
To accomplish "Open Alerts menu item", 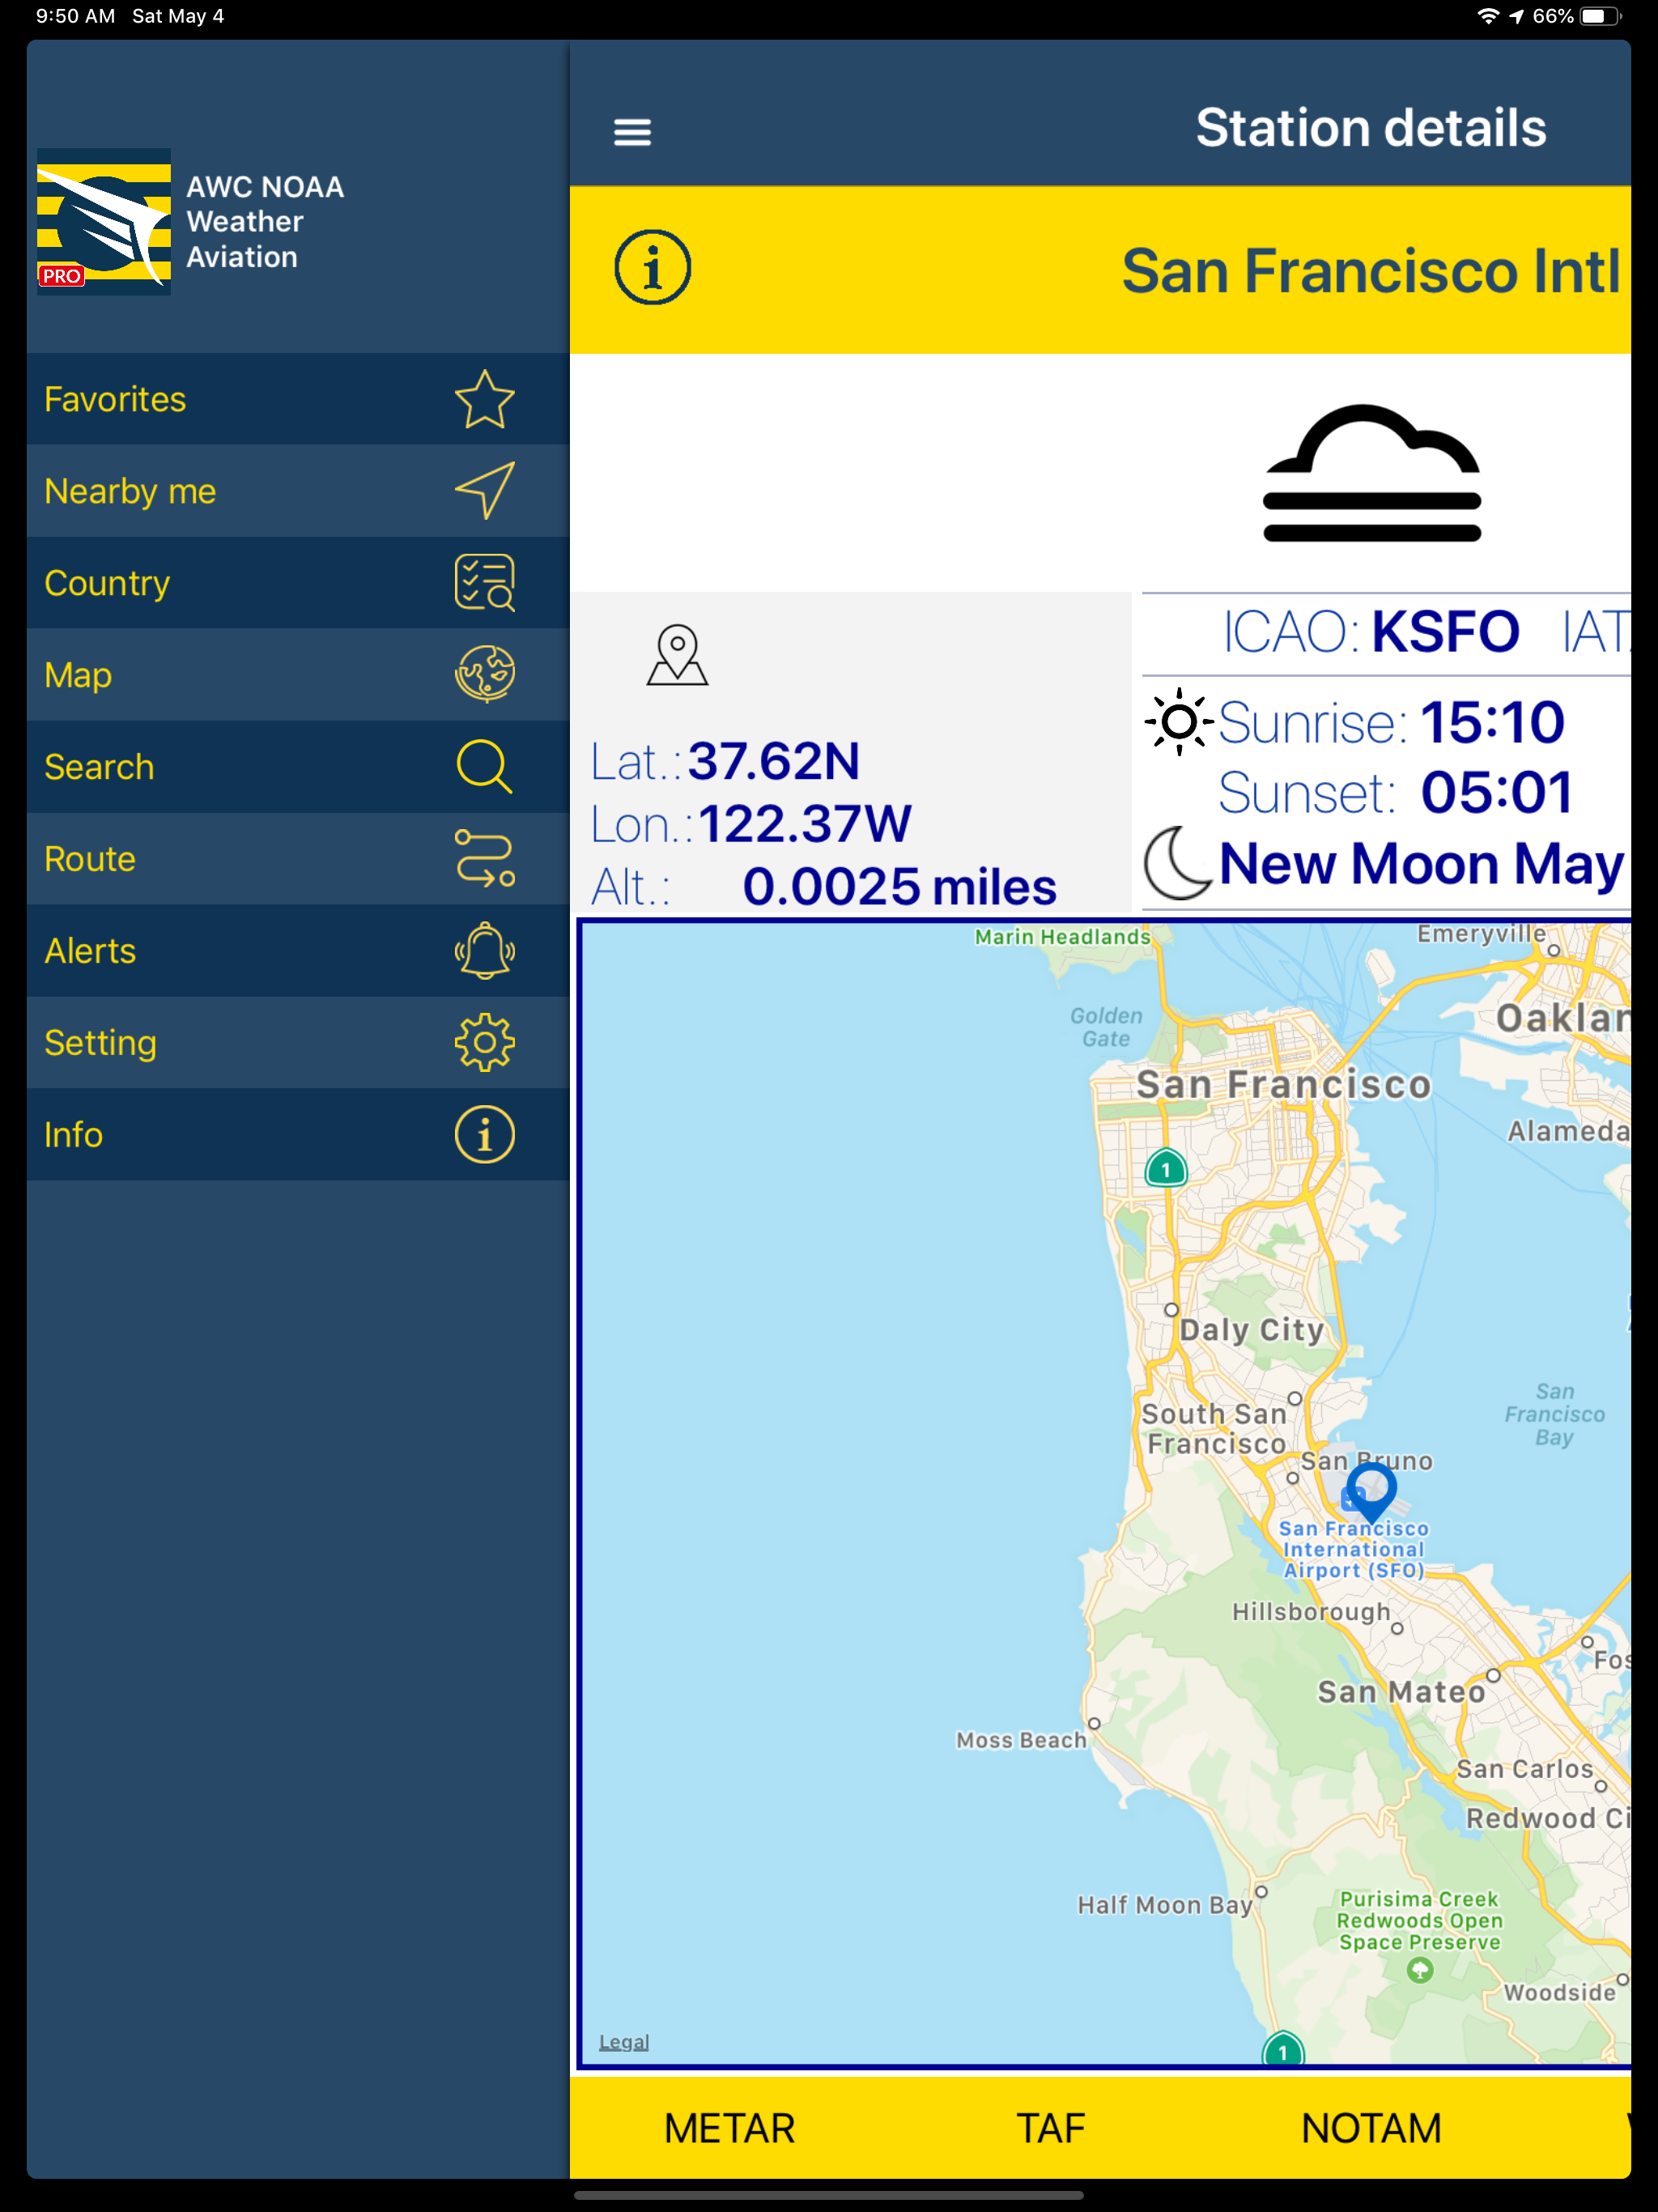I will 298,950.
